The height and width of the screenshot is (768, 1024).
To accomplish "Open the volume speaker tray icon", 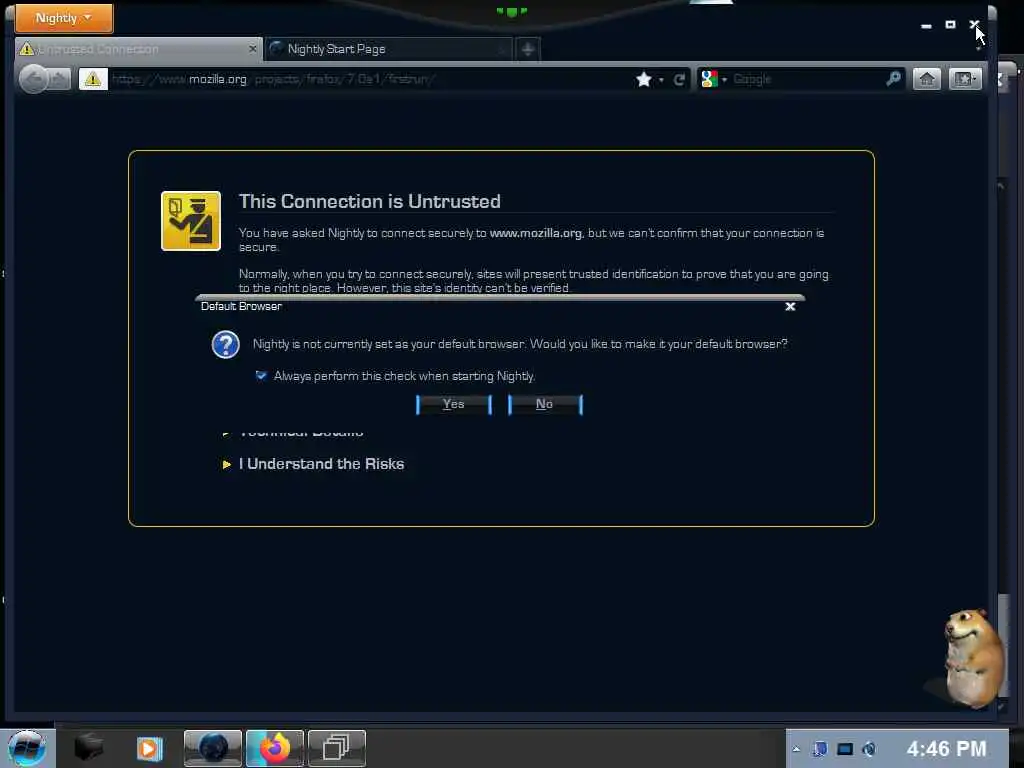I will point(869,749).
